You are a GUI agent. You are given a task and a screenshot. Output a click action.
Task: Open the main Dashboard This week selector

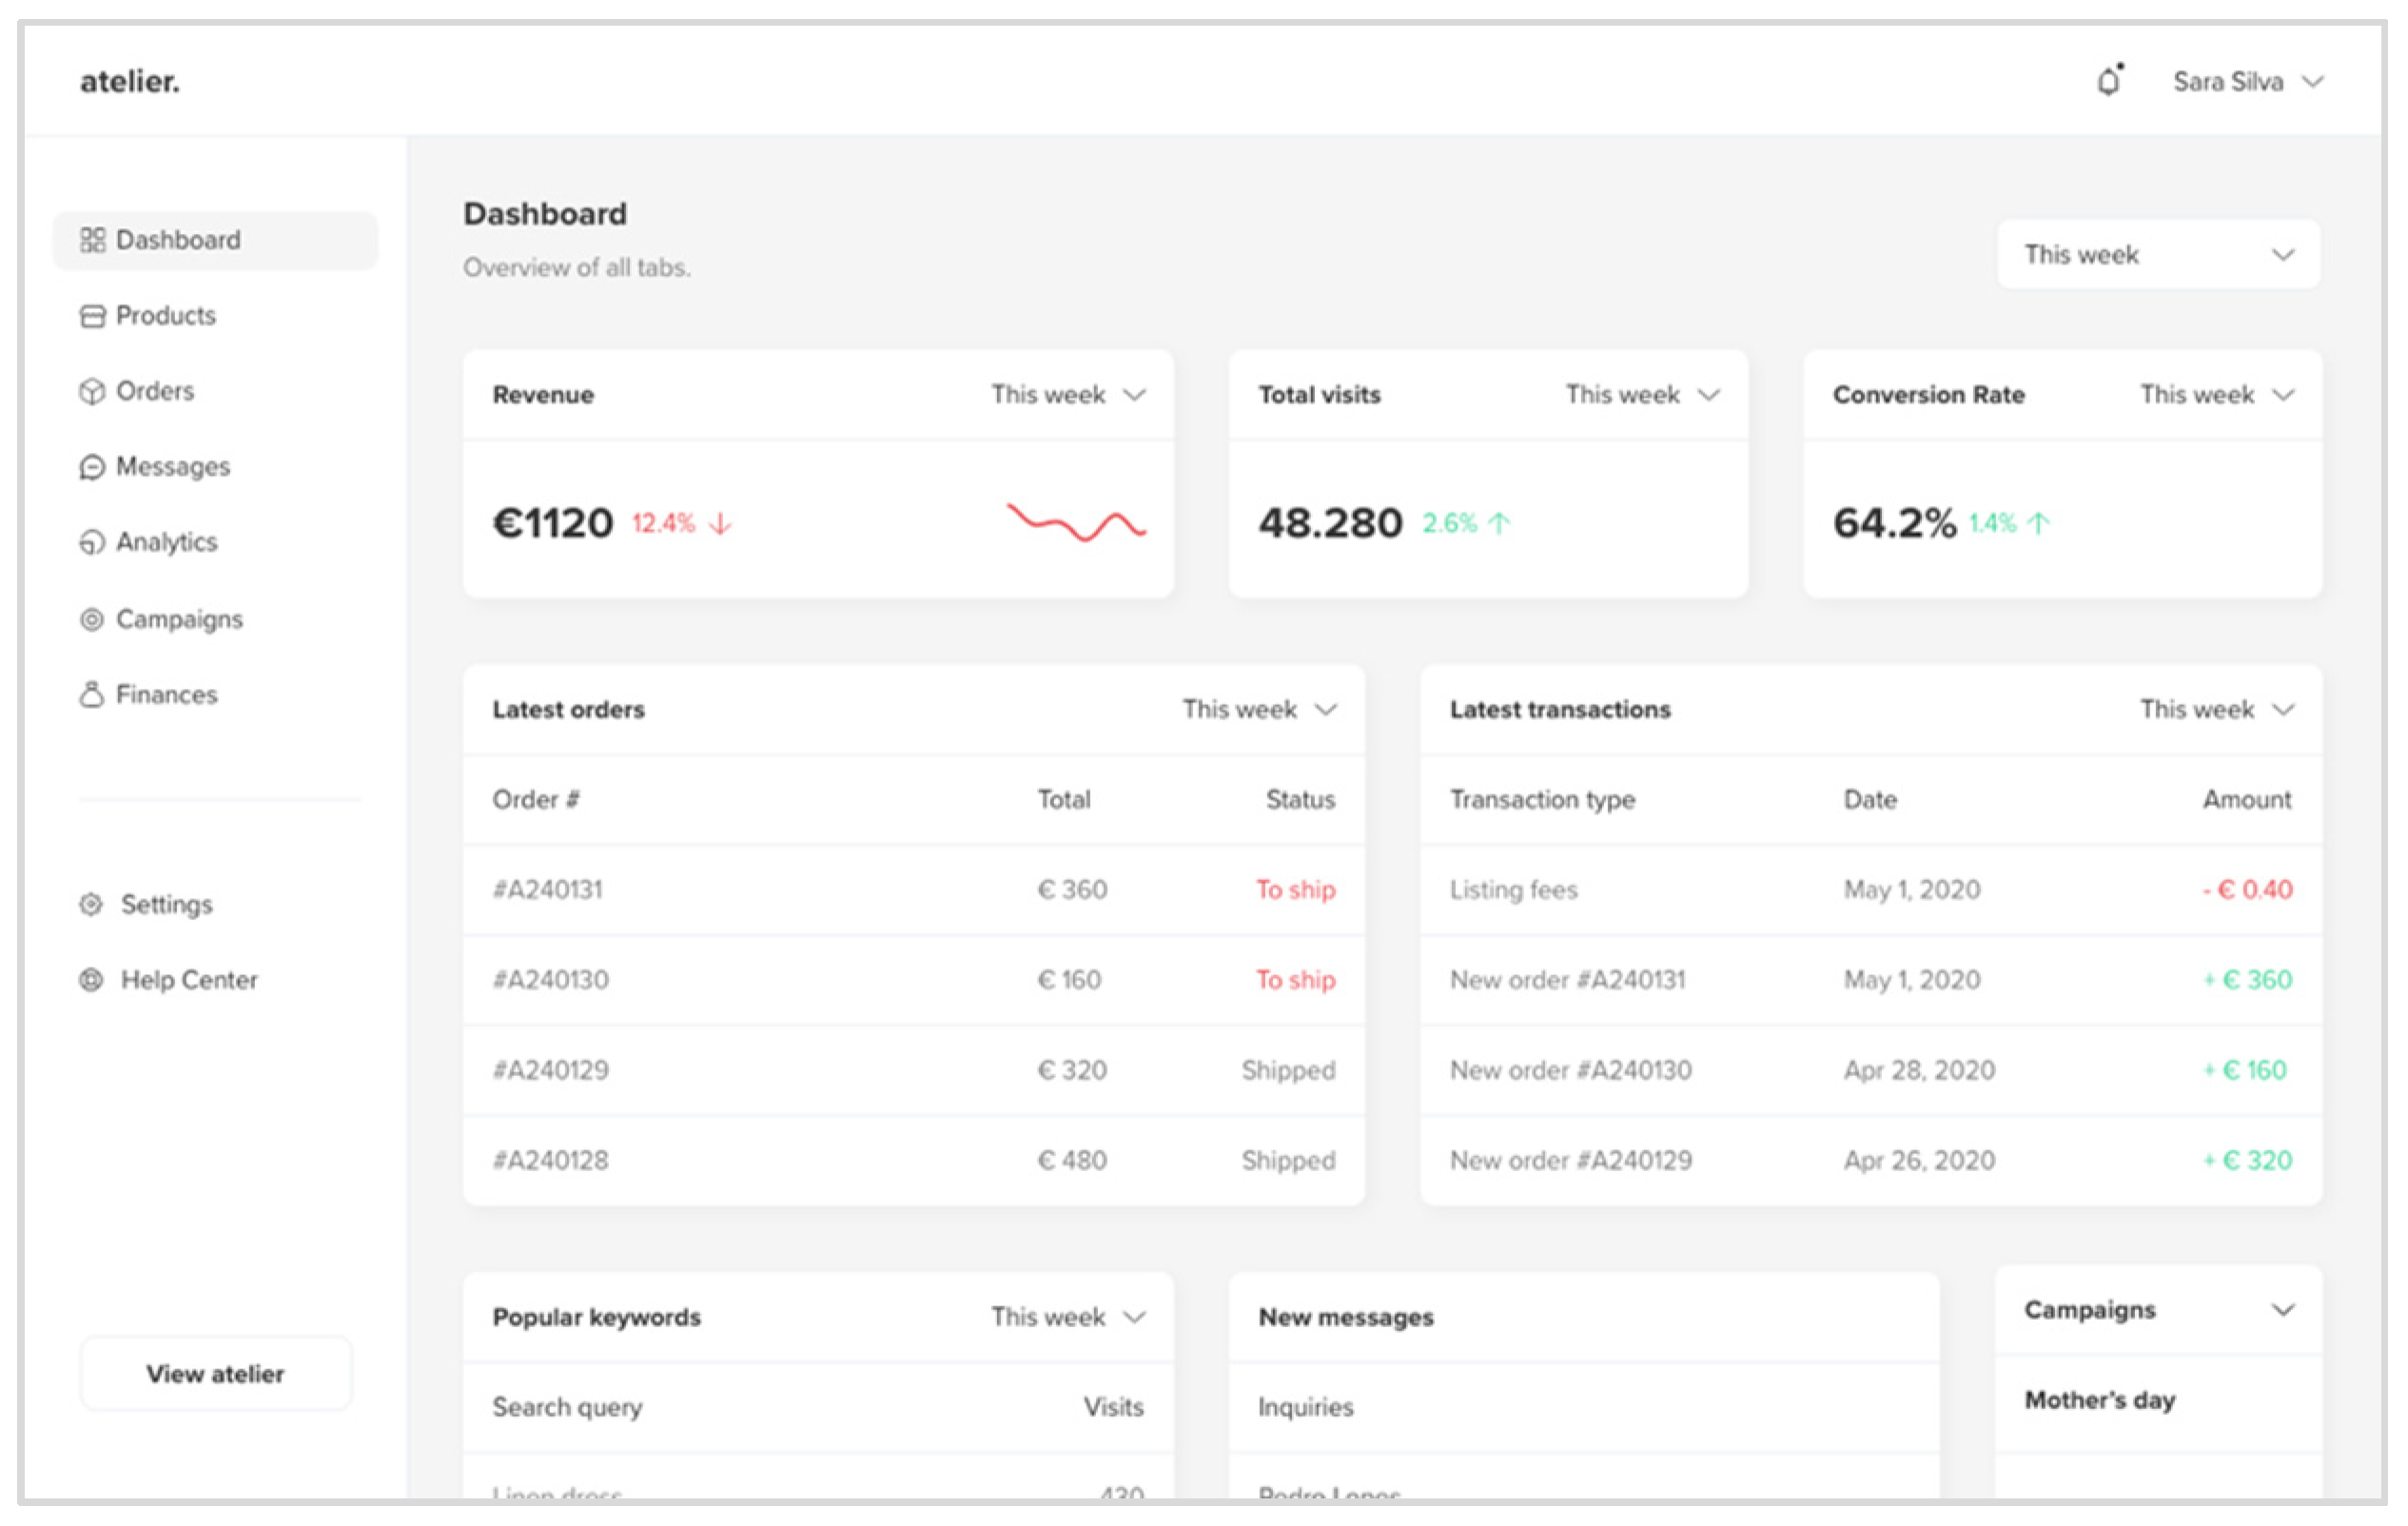pos(2158,255)
